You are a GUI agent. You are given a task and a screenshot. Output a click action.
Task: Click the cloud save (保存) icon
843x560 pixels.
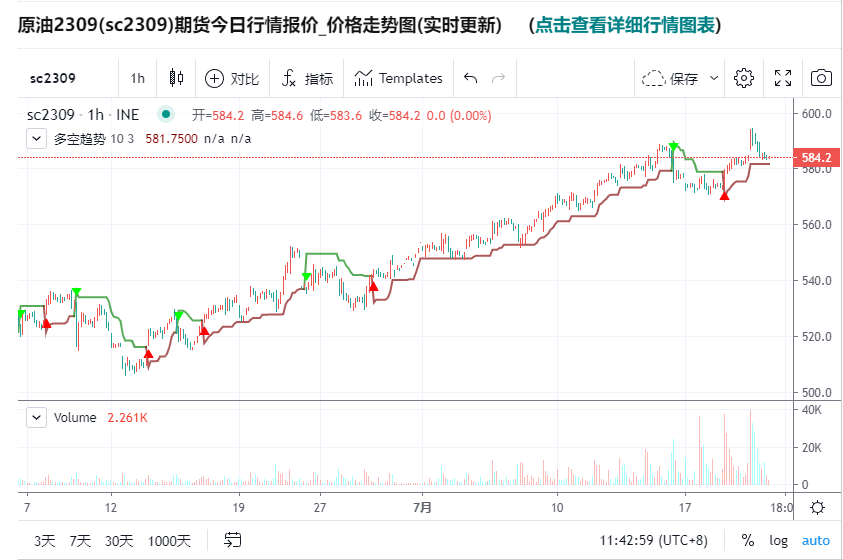(653, 78)
